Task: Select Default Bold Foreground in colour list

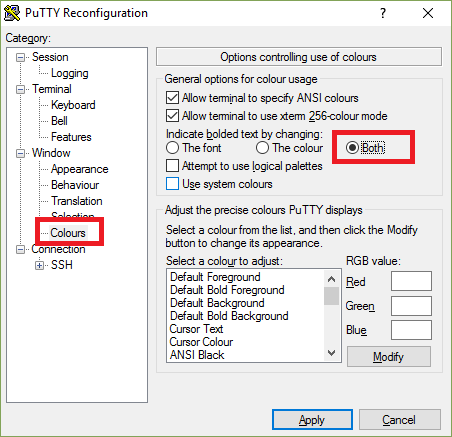Action: tap(227, 290)
